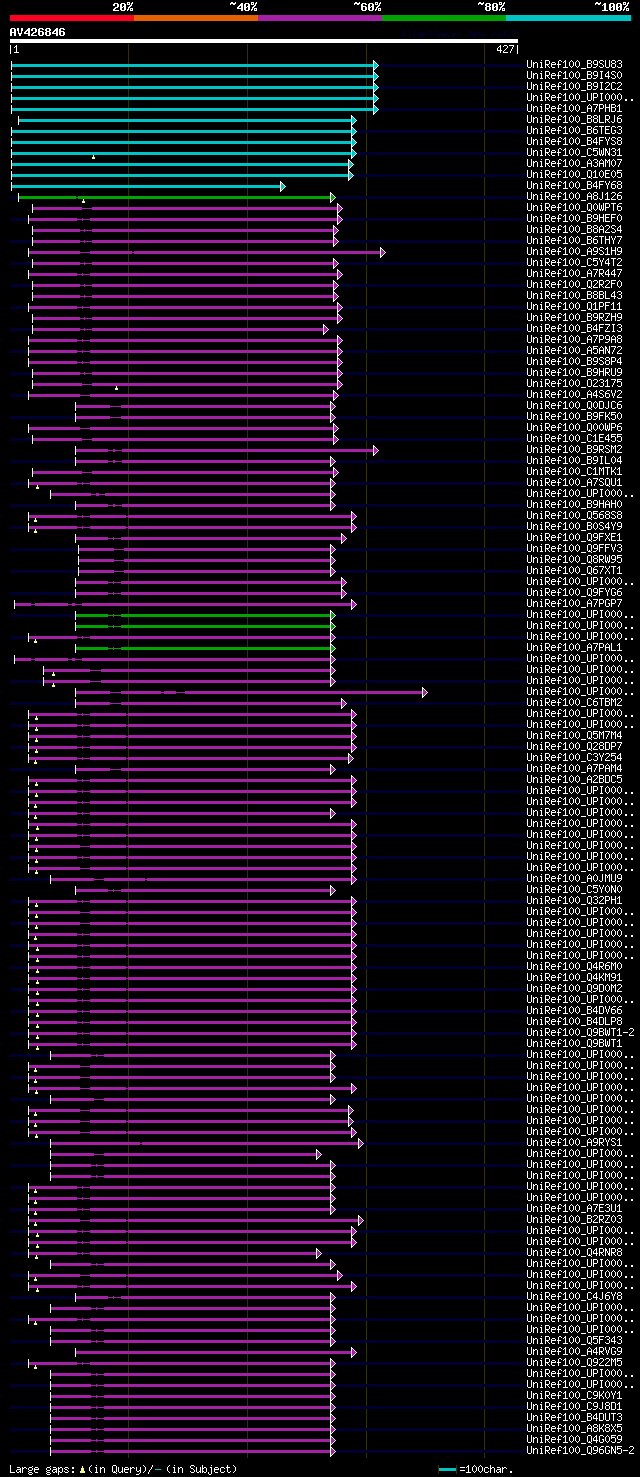Viewport: 640px width, 1477px height.
Task: Select the UniRef100_B4FYS8 label
Action: click(x=574, y=142)
